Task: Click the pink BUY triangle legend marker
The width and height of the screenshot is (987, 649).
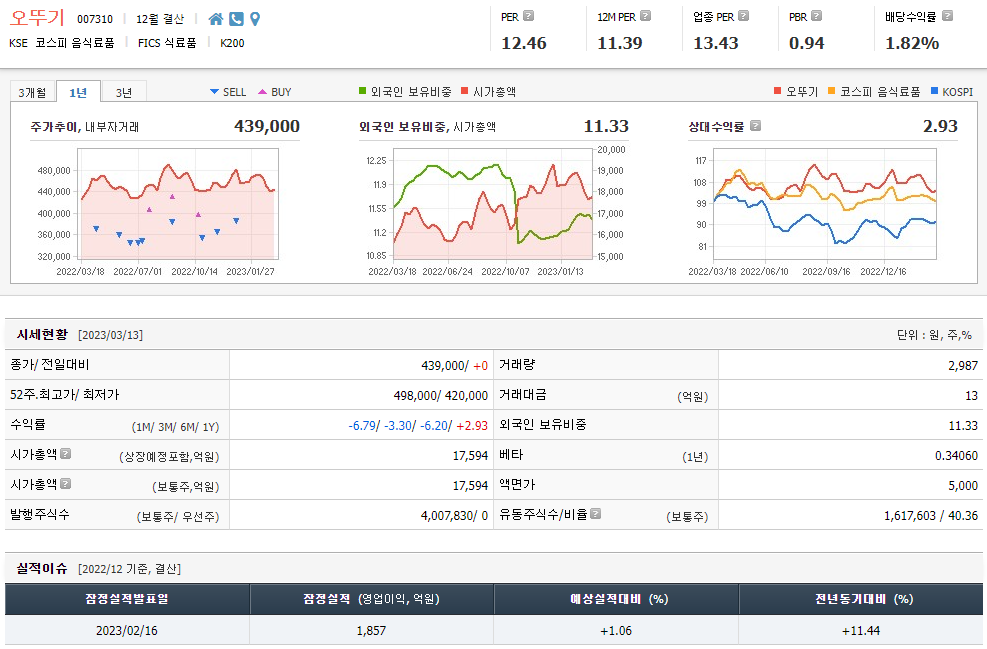Action: [x=262, y=92]
